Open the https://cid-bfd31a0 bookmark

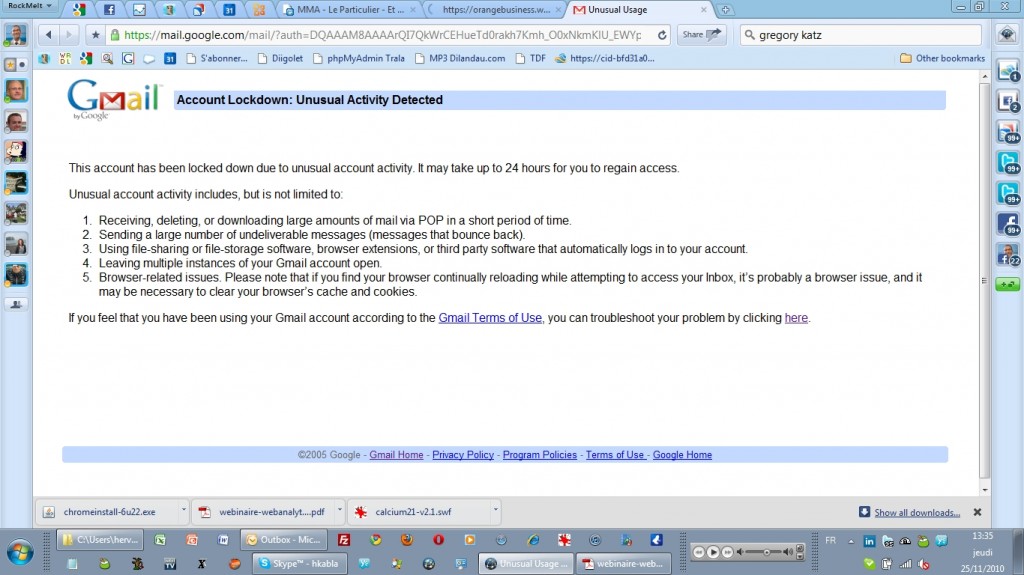coord(605,58)
